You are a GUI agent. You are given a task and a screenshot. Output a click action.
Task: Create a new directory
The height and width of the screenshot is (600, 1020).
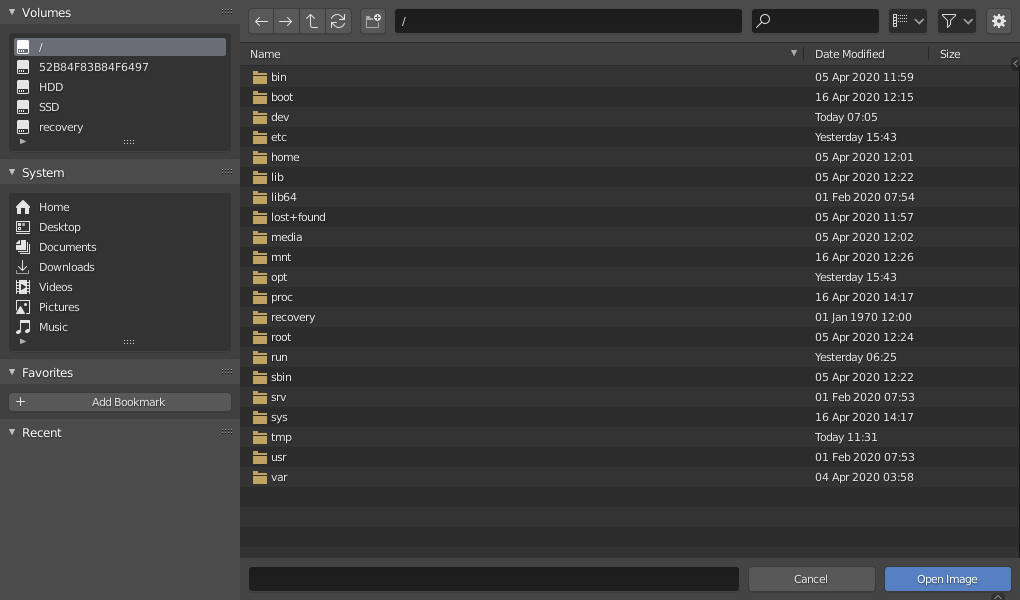pyautogui.click(x=372, y=20)
